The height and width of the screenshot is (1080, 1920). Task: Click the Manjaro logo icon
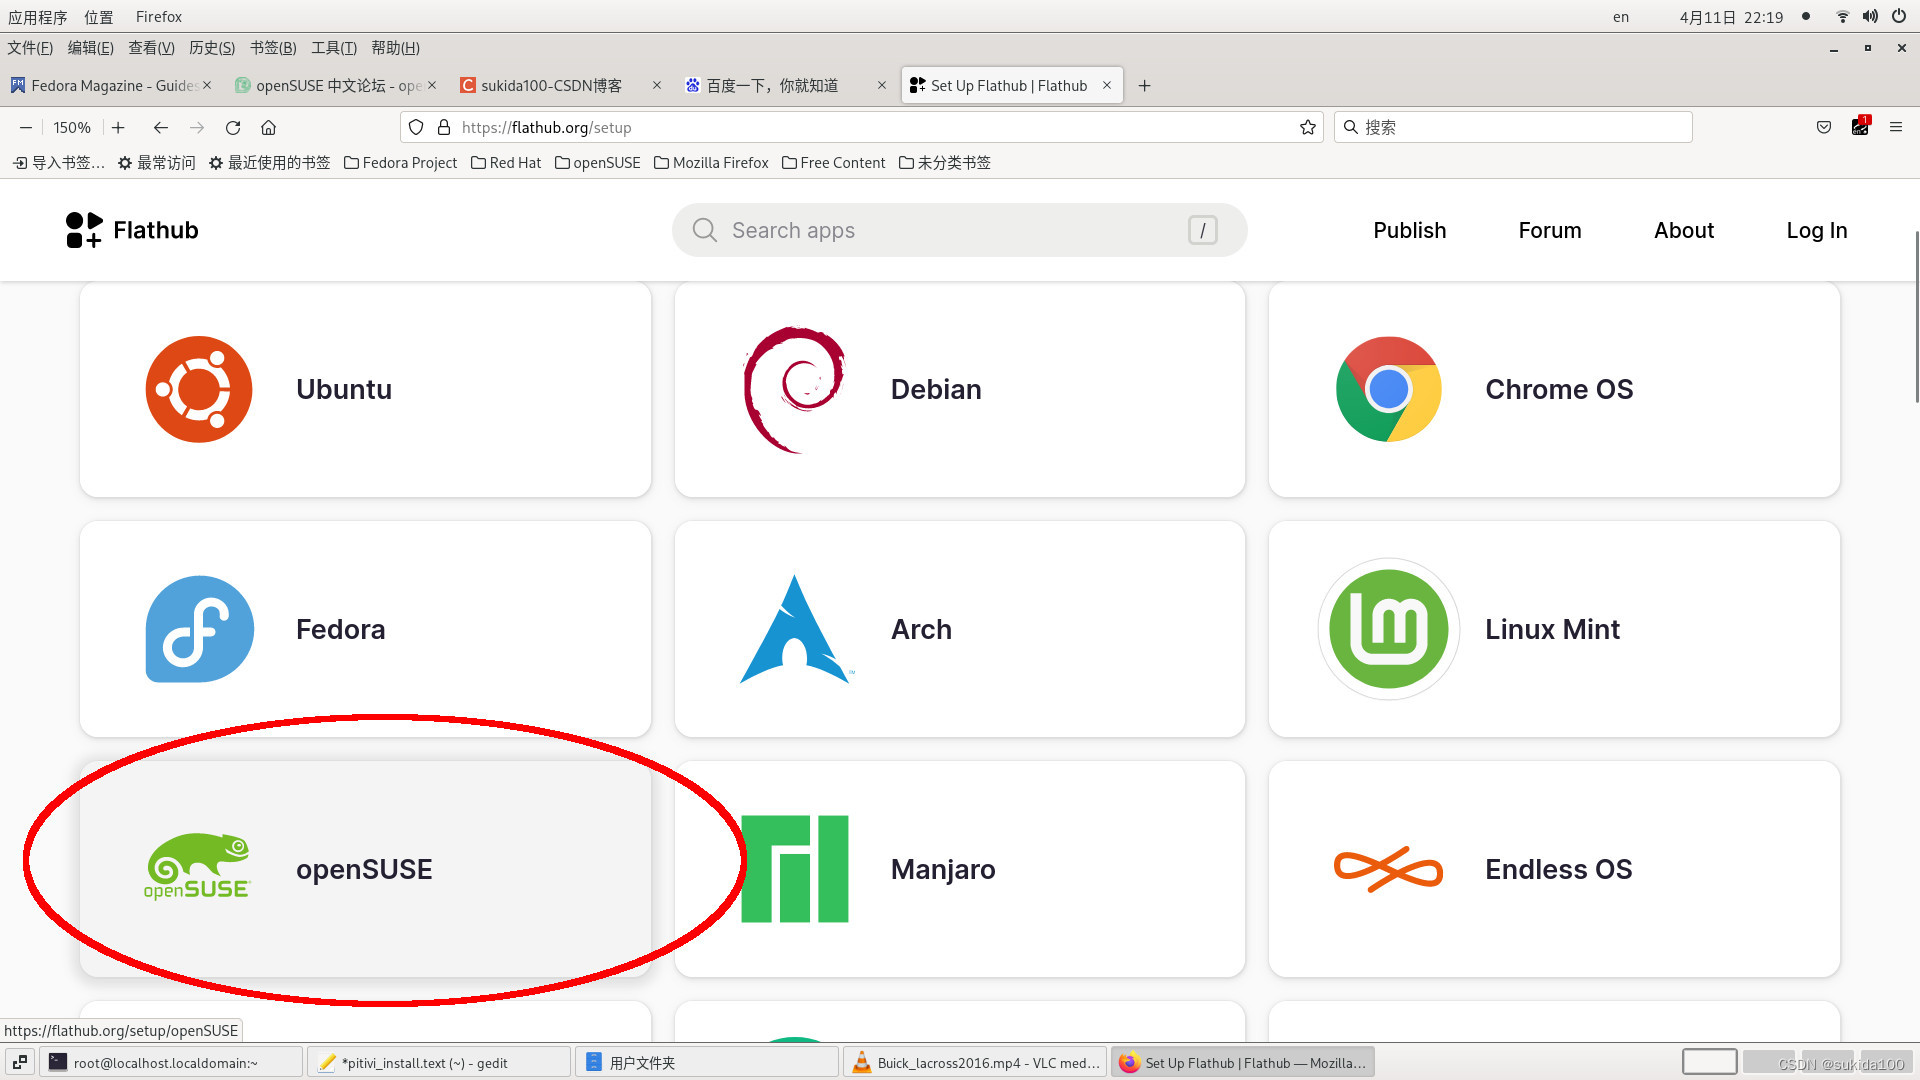coord(795,869)
